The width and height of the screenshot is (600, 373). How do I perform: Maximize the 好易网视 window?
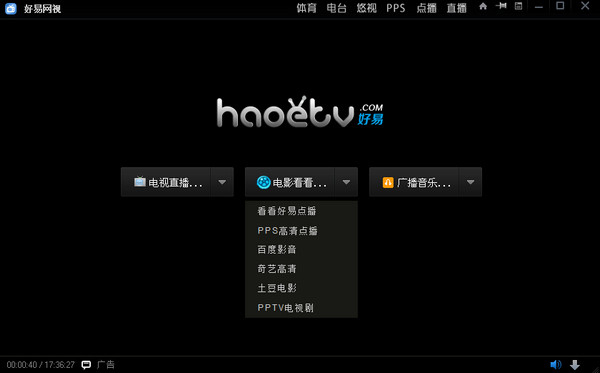coord(560,6)
